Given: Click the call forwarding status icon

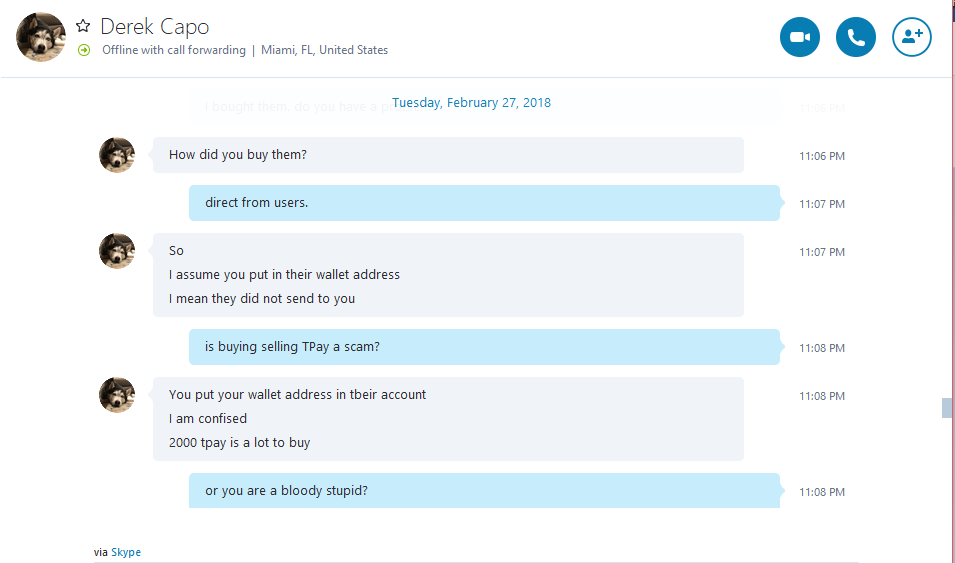Looking at the screenshot, I should [x=84, y=50].
